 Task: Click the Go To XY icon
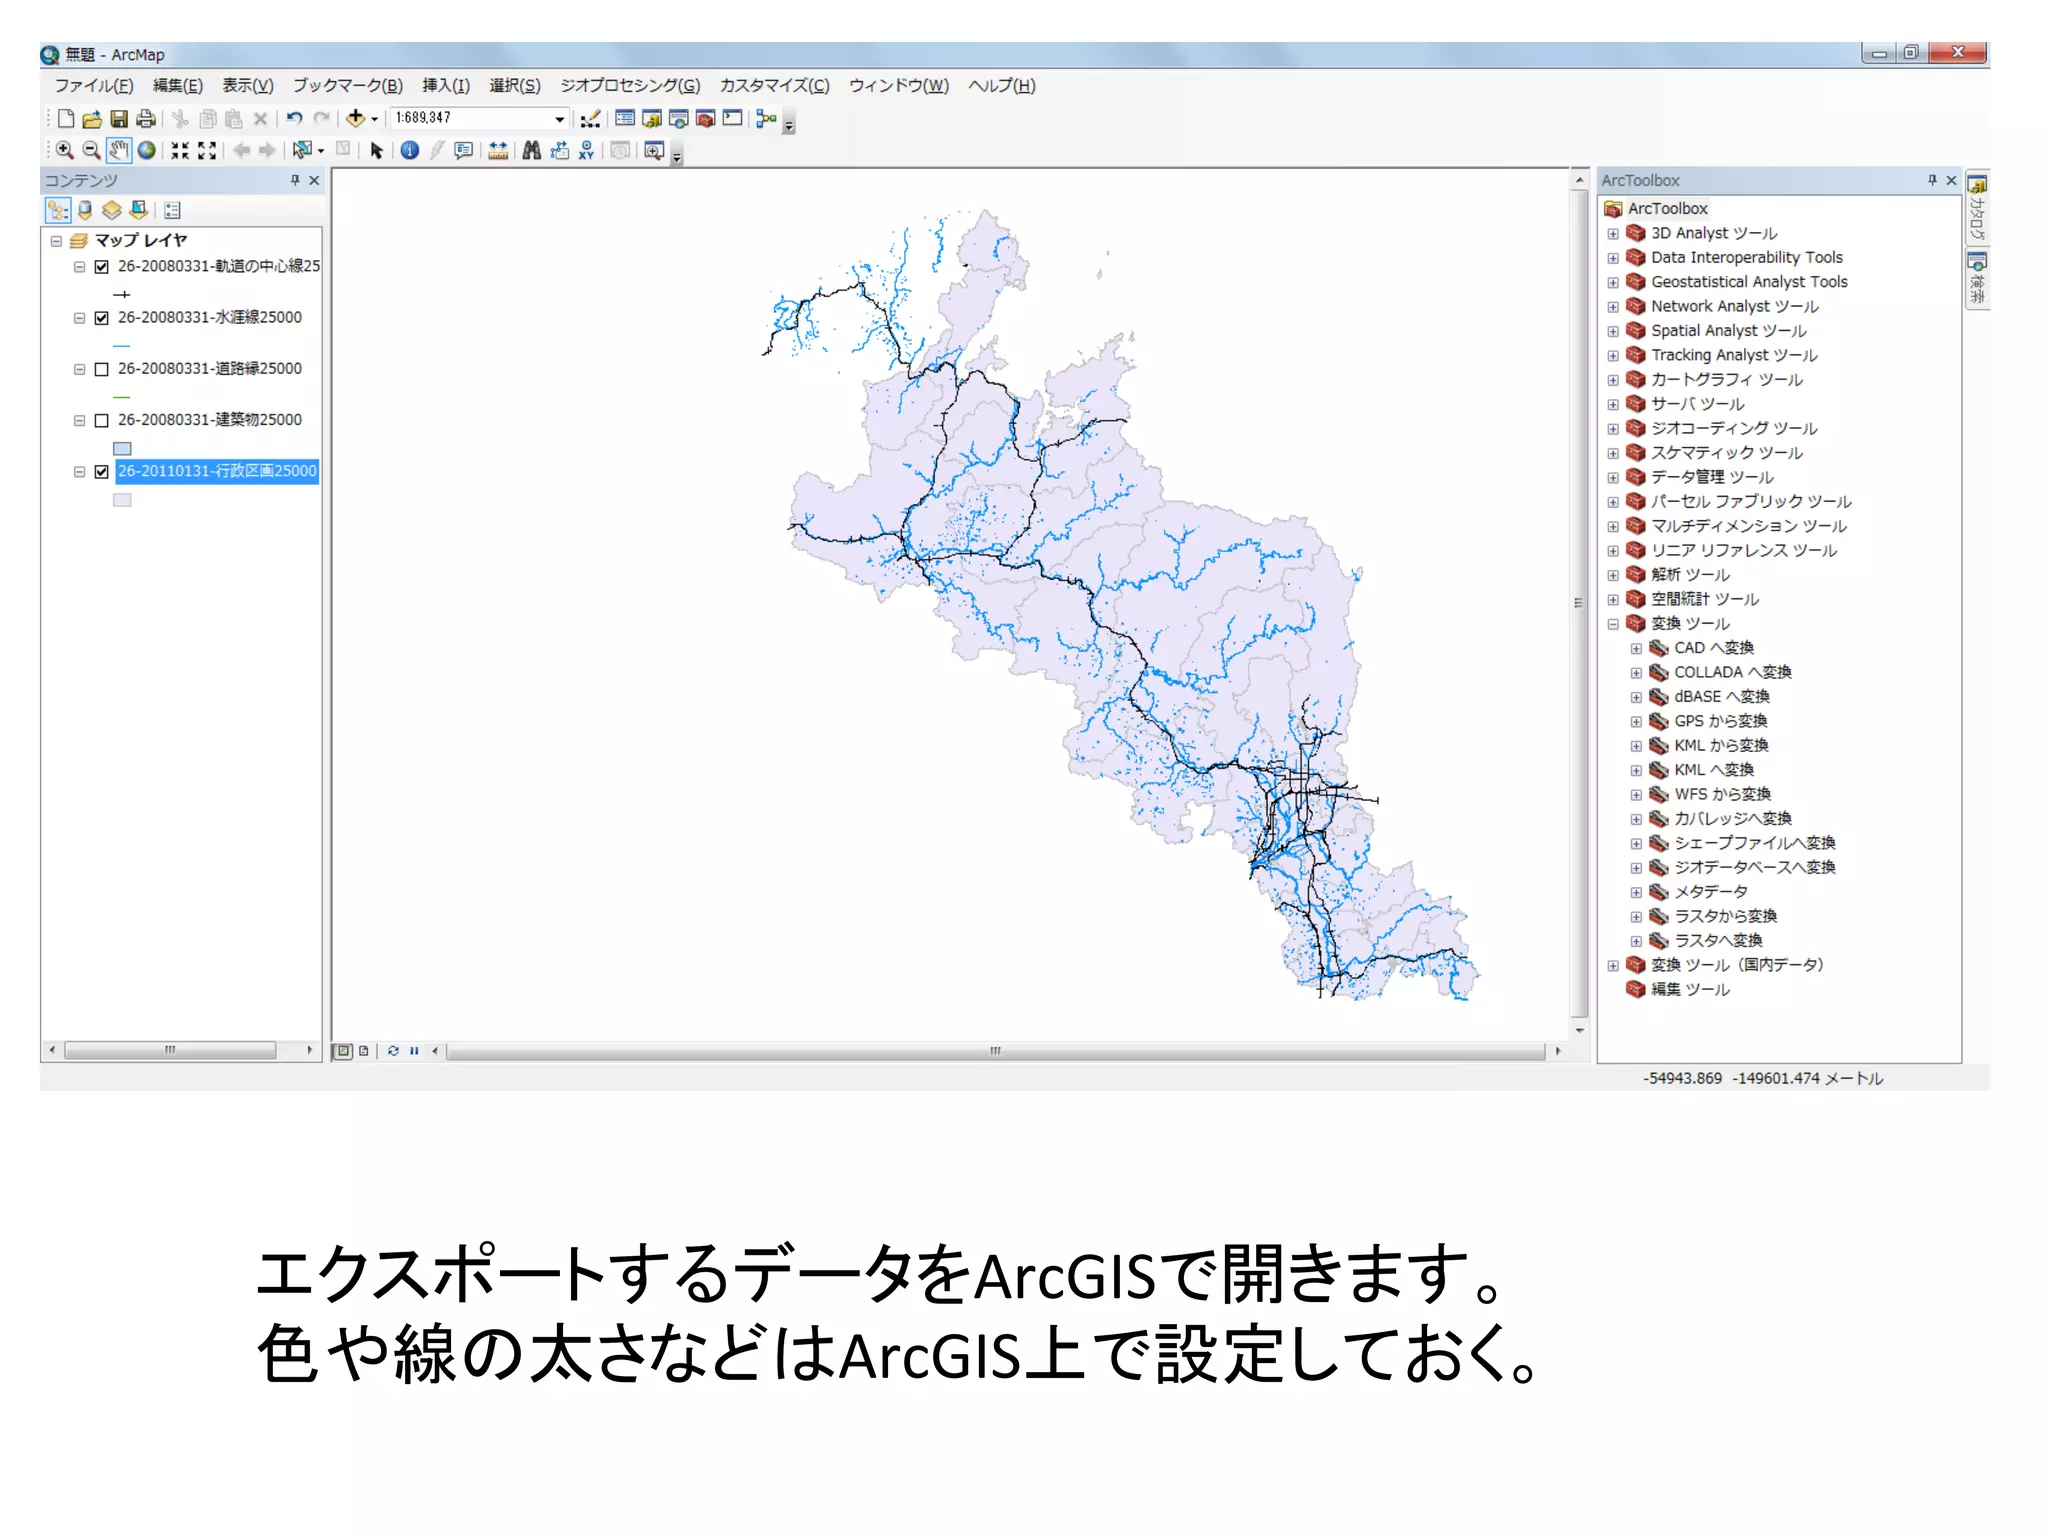[586, 150]
